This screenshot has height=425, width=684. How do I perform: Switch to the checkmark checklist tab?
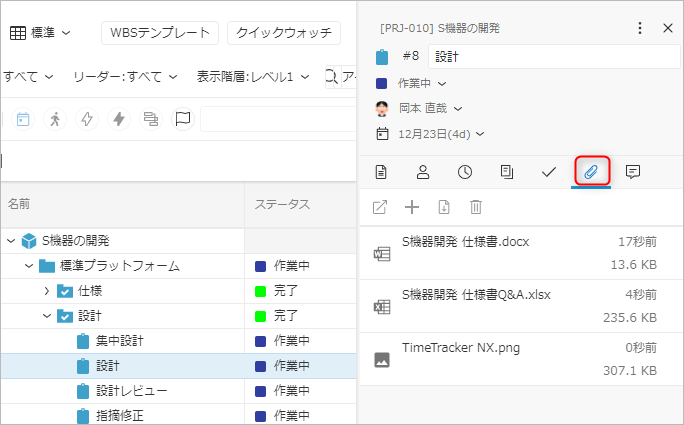pyautogui.click(x=548, y=171)
